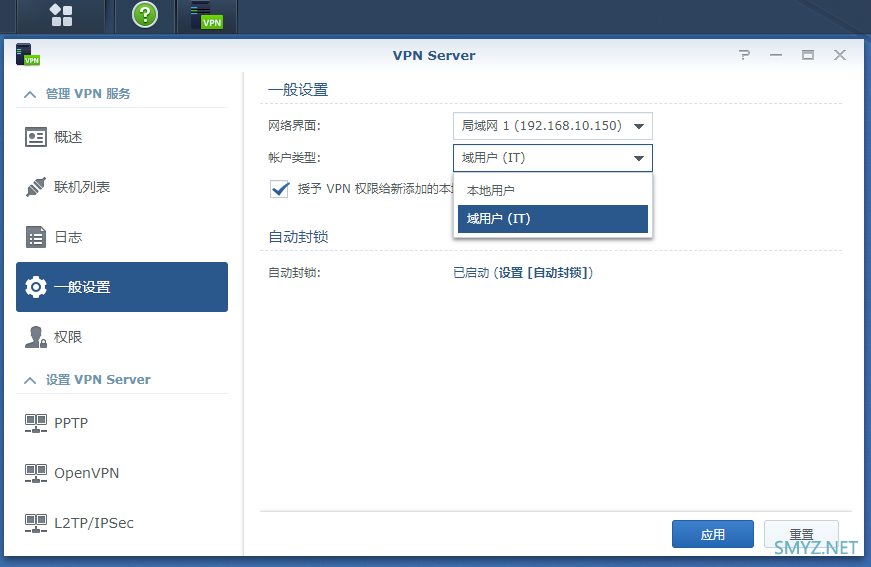Screen dimensions: 871x567
Task: Close the VPN Server window
Action: tap(840, 55)
